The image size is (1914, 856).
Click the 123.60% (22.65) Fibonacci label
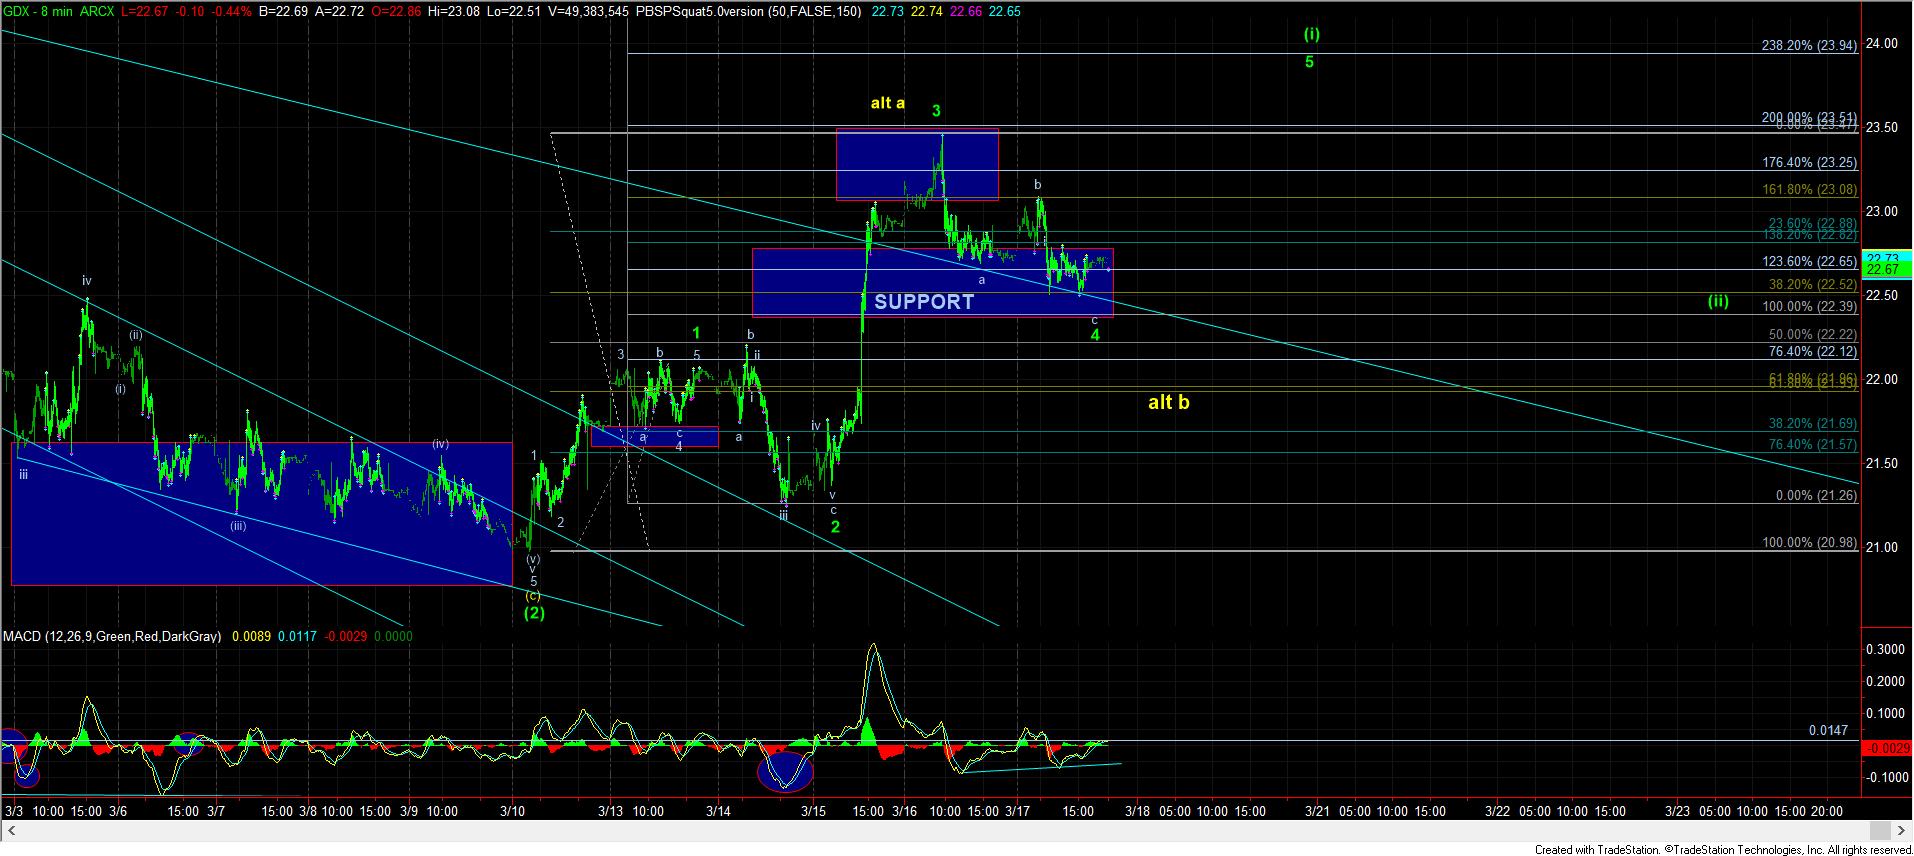(x=1809, y=261)
